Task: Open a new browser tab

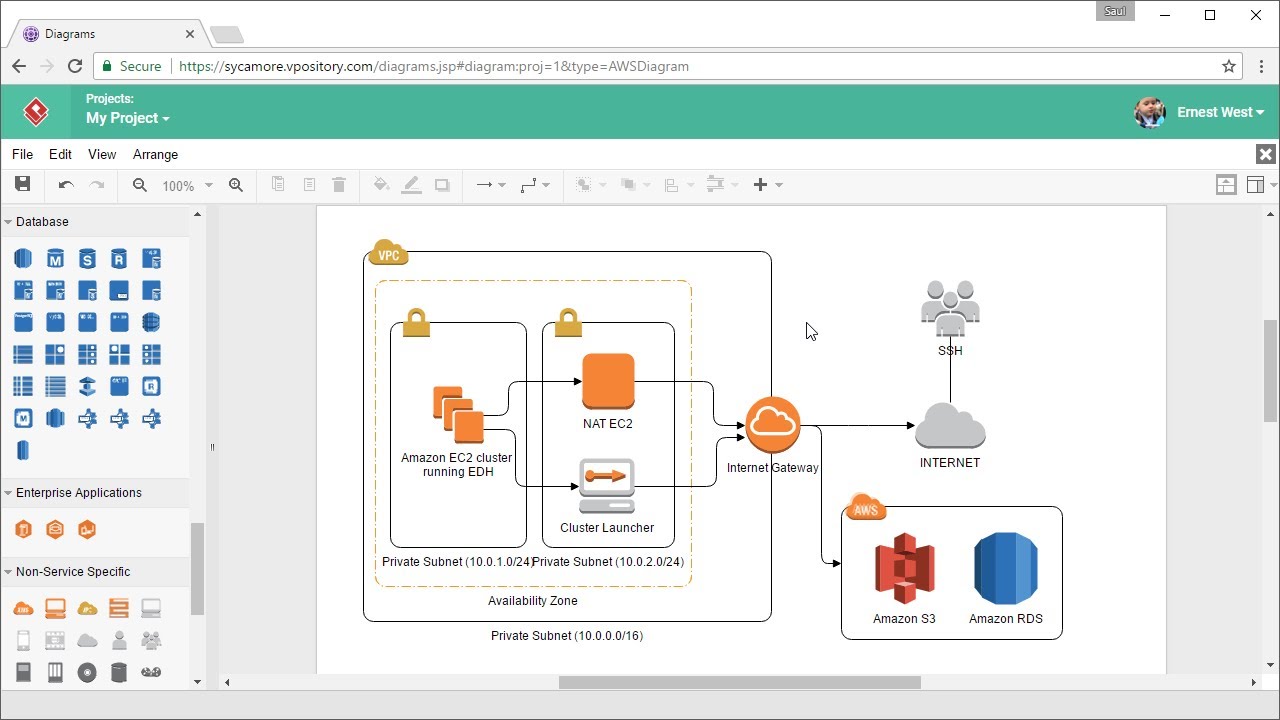Action: pyautogui.click(x=227, y=36)
